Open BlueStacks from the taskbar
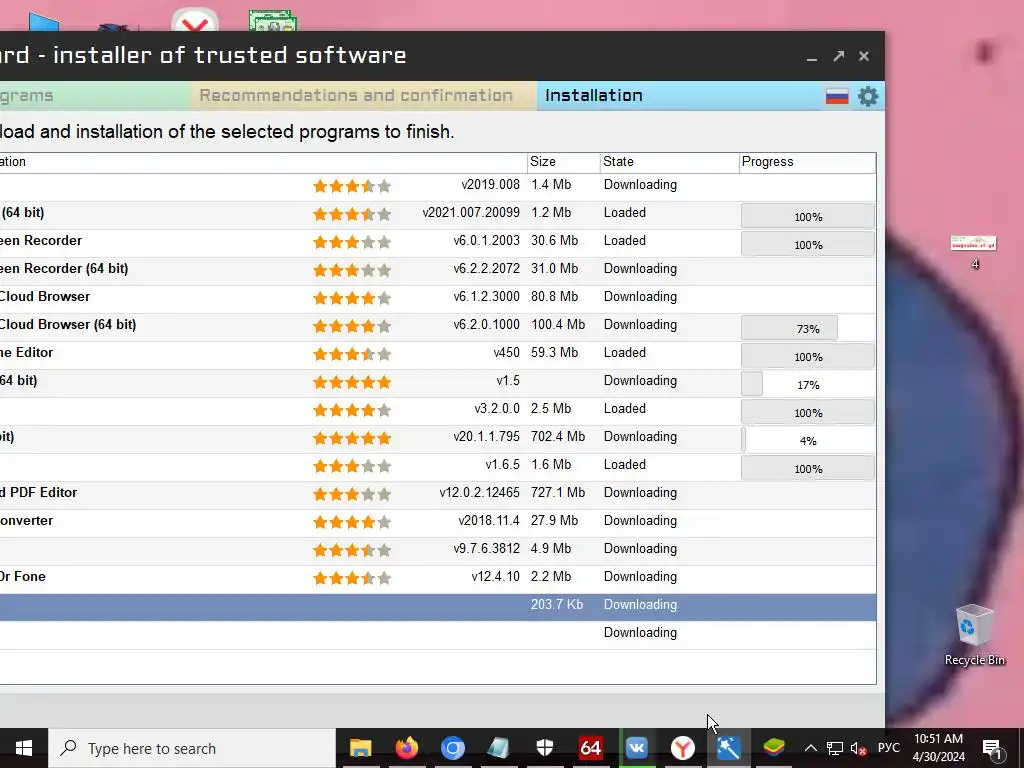1024x768 pixels. tap(774, 748)
